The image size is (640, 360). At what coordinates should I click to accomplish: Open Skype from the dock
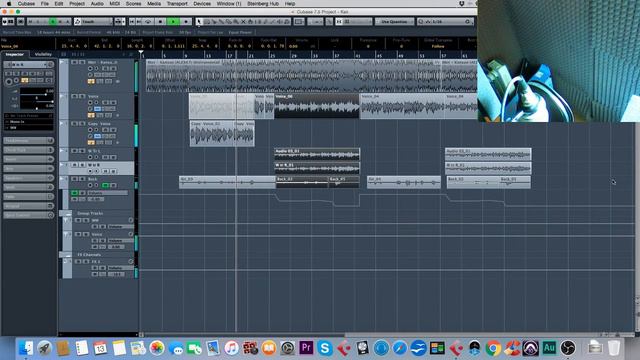(x=325, y=348)
